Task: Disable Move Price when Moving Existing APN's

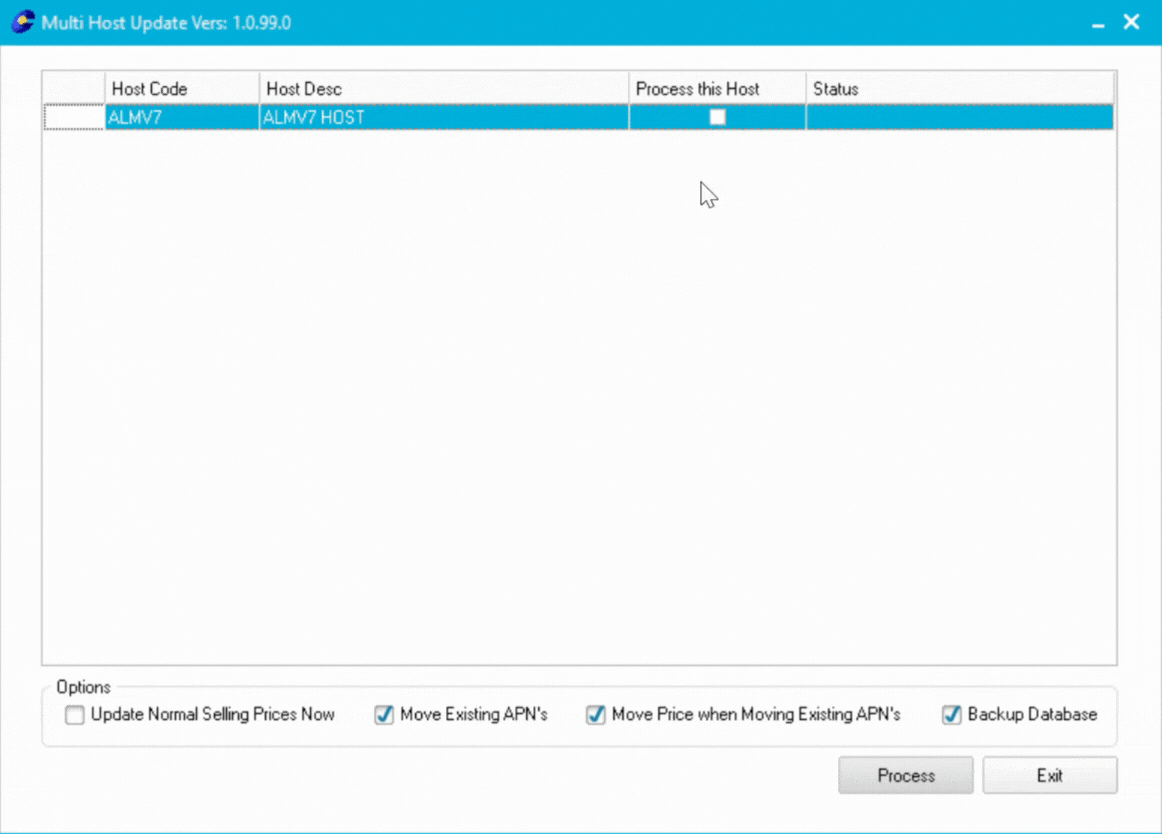Action: (x=596, y=715)
